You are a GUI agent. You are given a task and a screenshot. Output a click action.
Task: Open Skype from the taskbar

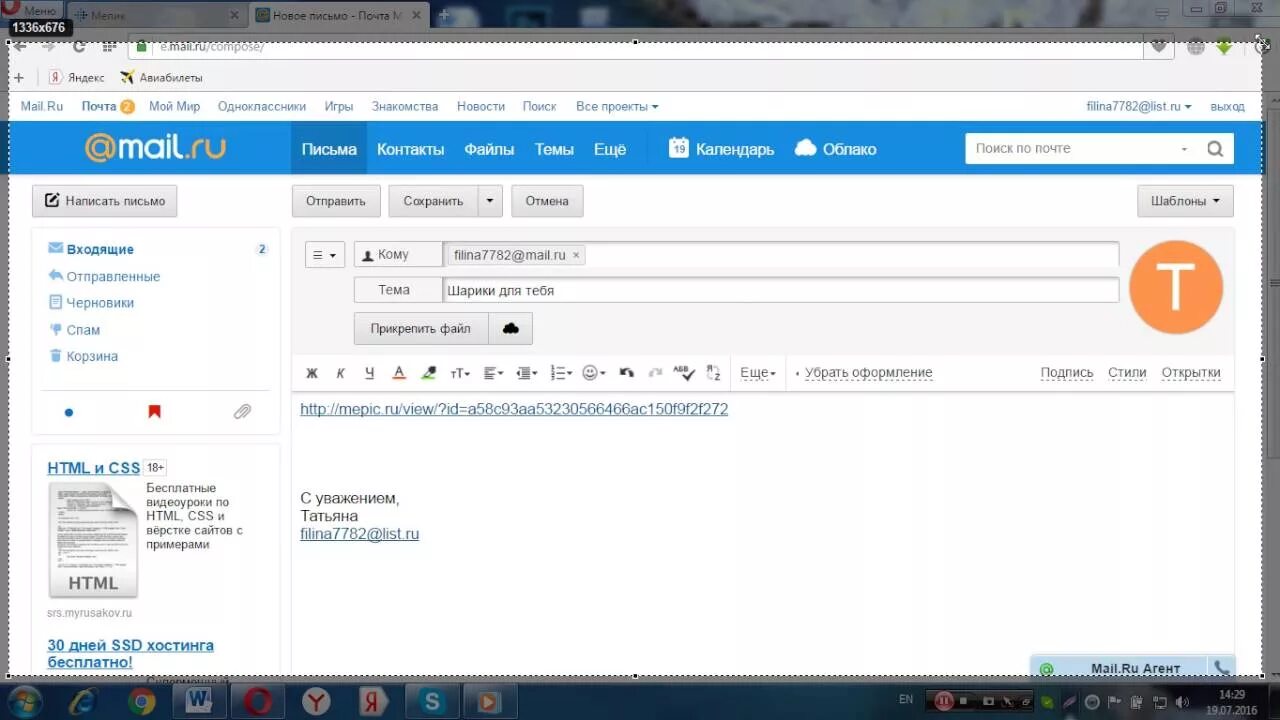pyautogui.click(x=432, y=702)
